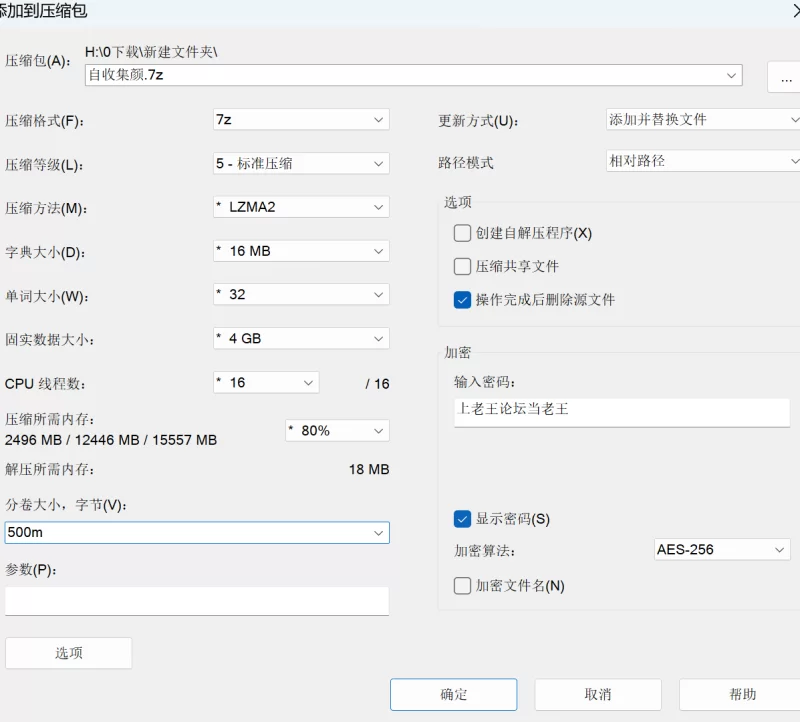The height and width of the screenshot is (722, 800).
Task: Open the archive format 7z dropdown
Action: pyautogui.click(x=301, y=119)
